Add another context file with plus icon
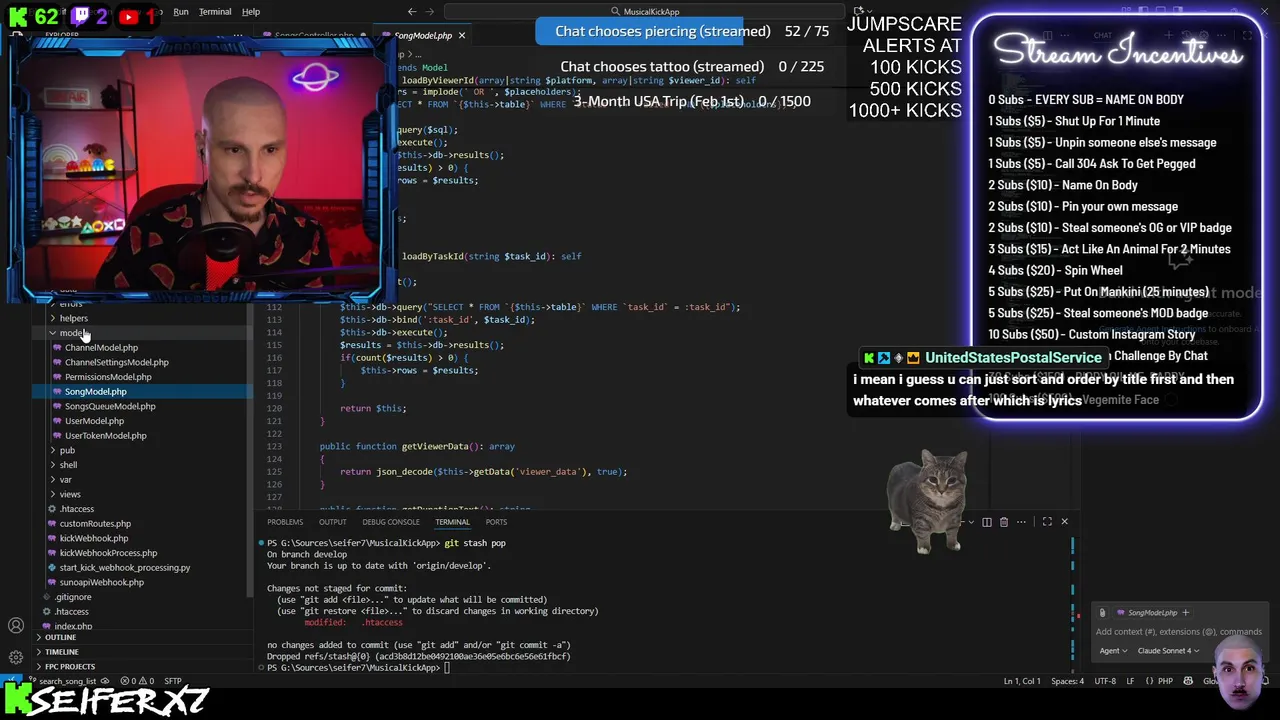Image resolution: width=1280 pixels, height=720 pixels. (x=1185, y=613)
